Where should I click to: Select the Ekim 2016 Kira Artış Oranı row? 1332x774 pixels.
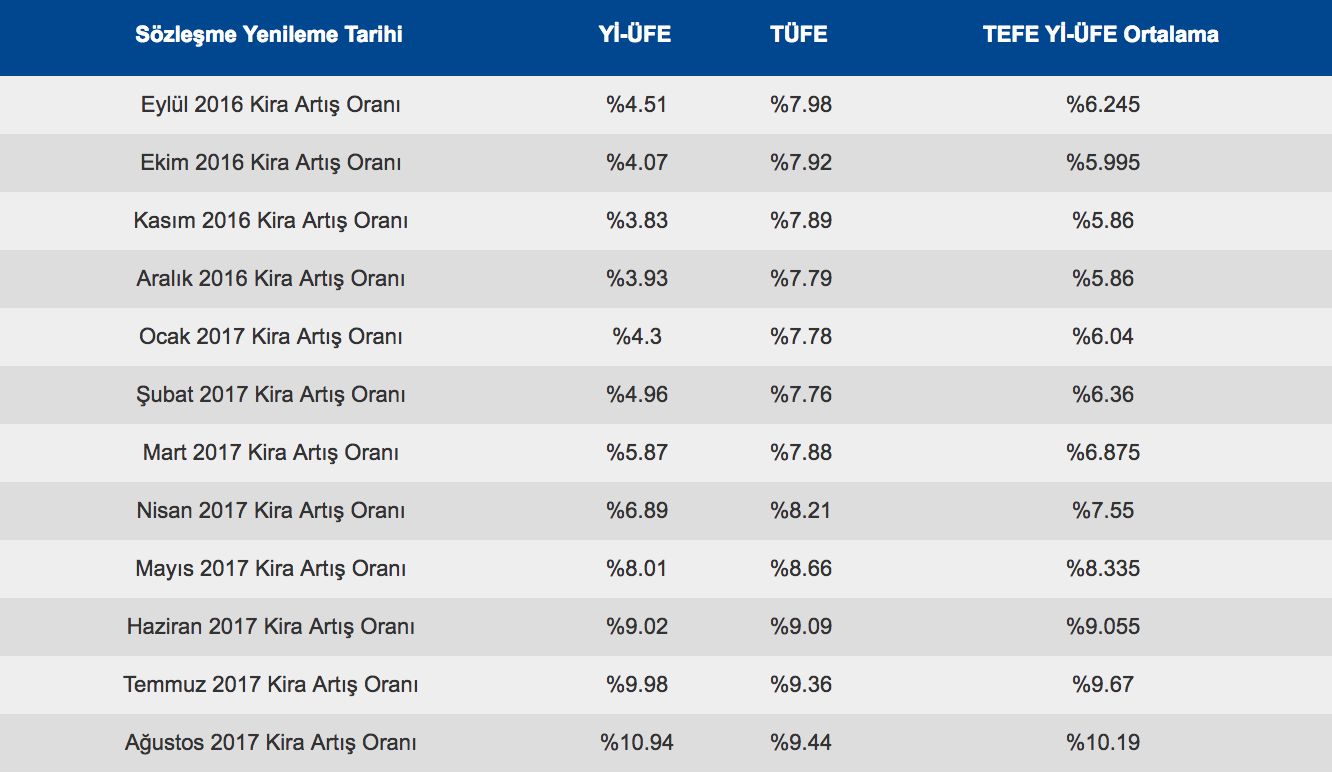tap(271, 163)
